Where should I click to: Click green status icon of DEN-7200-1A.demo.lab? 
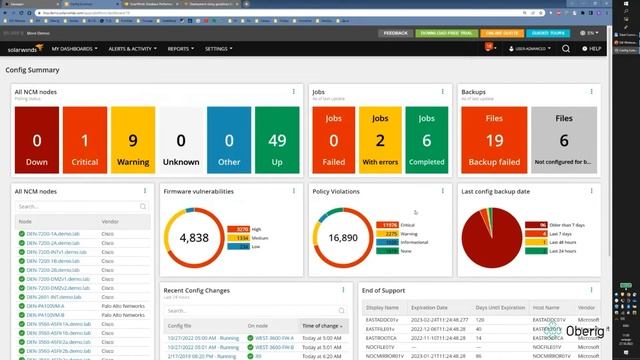pos(22,234)
